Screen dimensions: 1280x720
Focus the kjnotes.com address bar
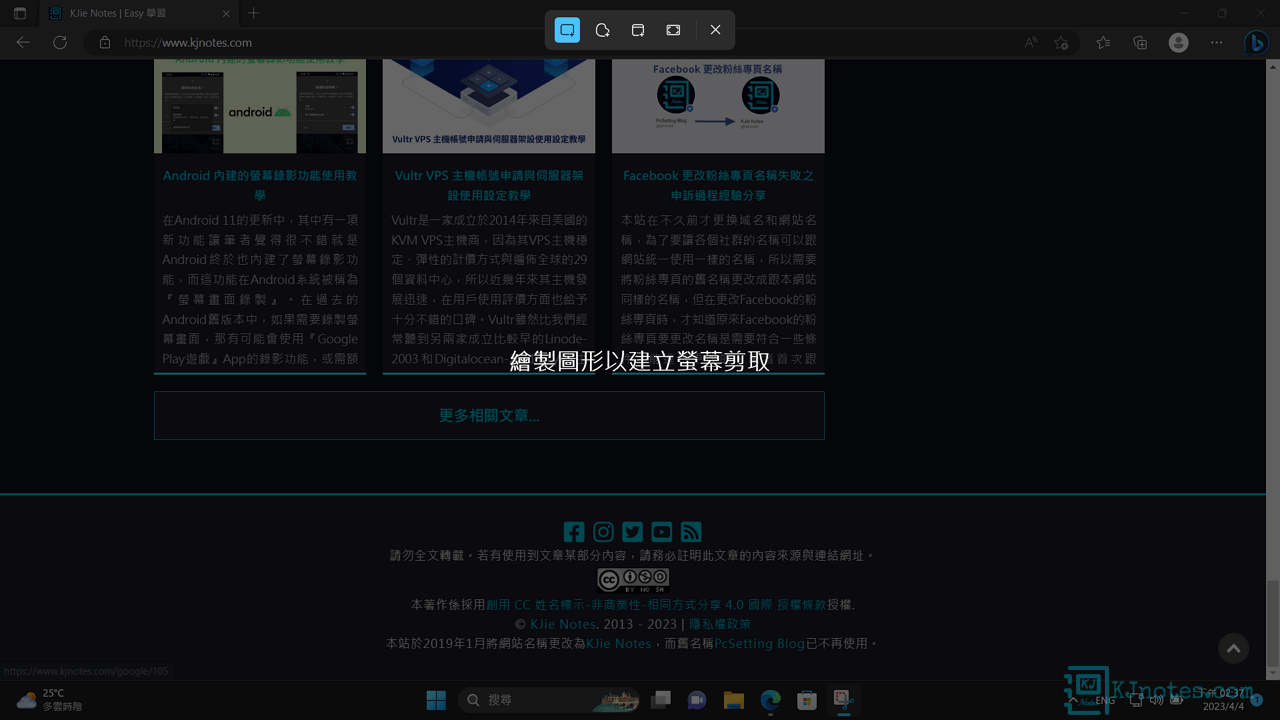point(560,43)
